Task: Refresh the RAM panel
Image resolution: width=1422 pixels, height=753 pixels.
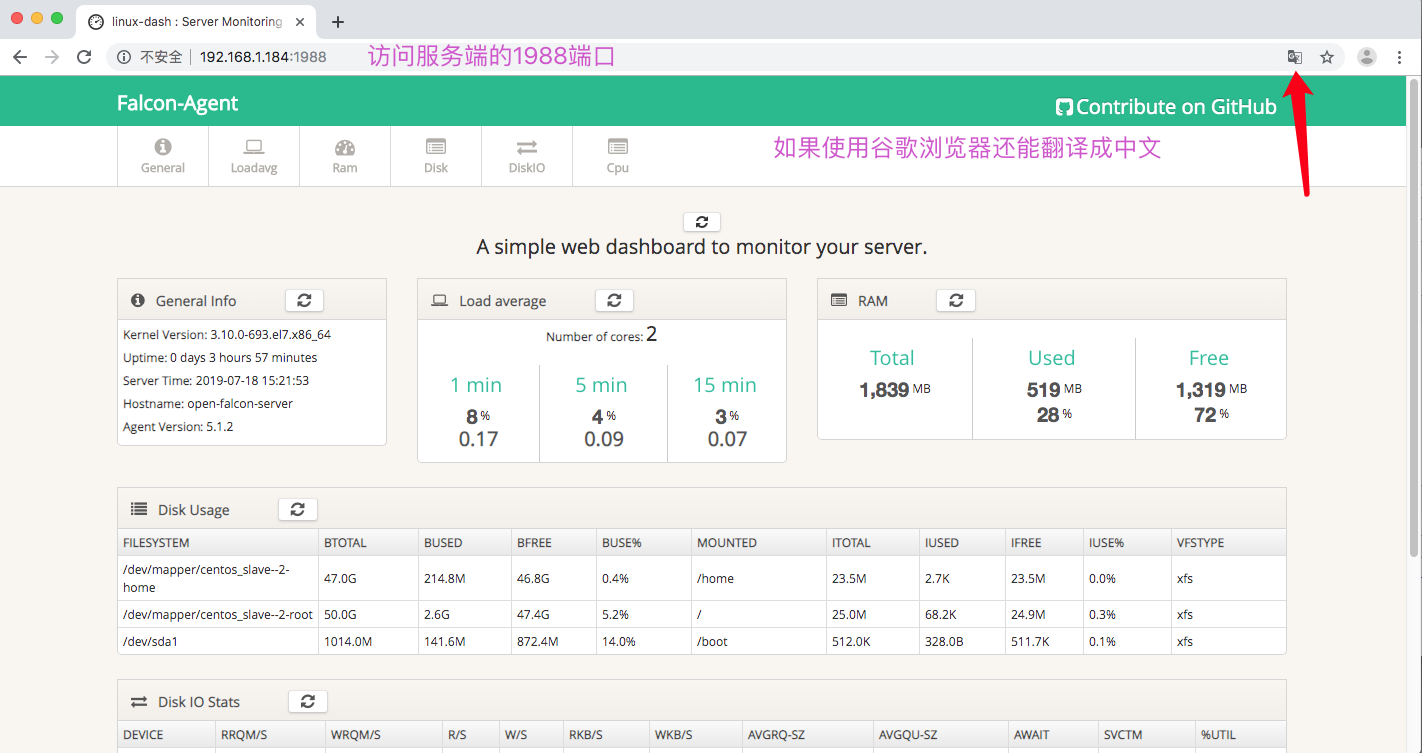Action: click(x=956, y=300)
